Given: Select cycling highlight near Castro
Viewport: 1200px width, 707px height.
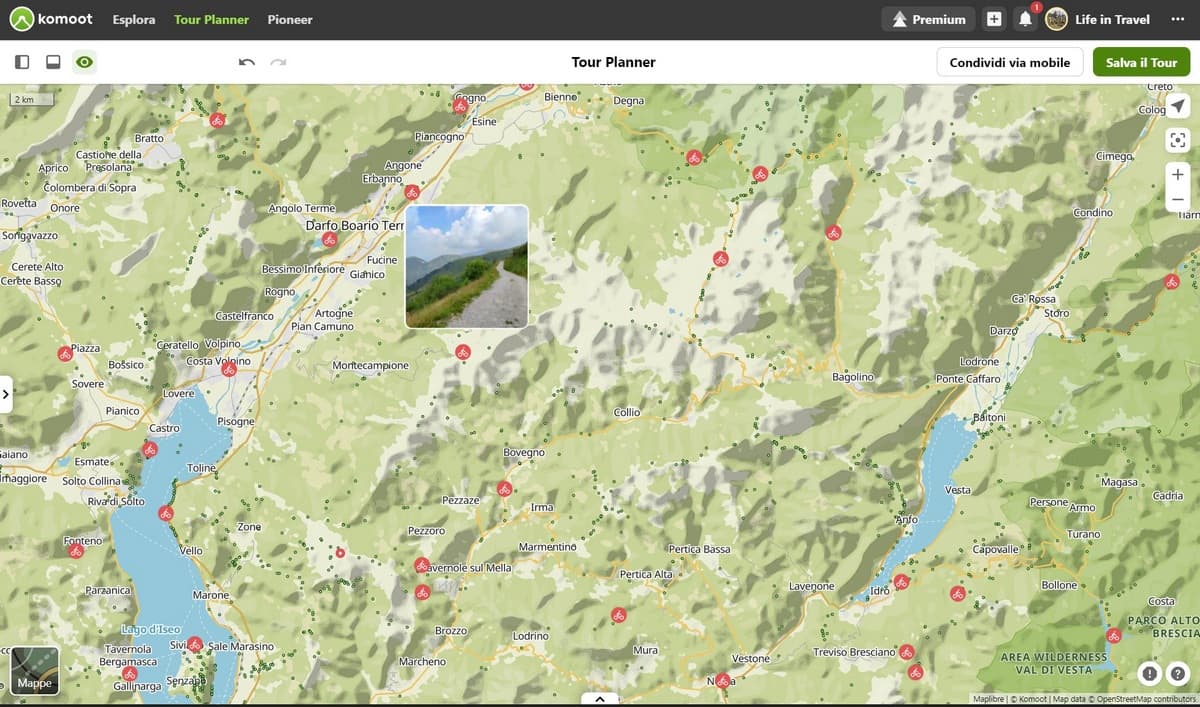Looking at the screenshot, I should pyautogui.click(x=150, y=450).
